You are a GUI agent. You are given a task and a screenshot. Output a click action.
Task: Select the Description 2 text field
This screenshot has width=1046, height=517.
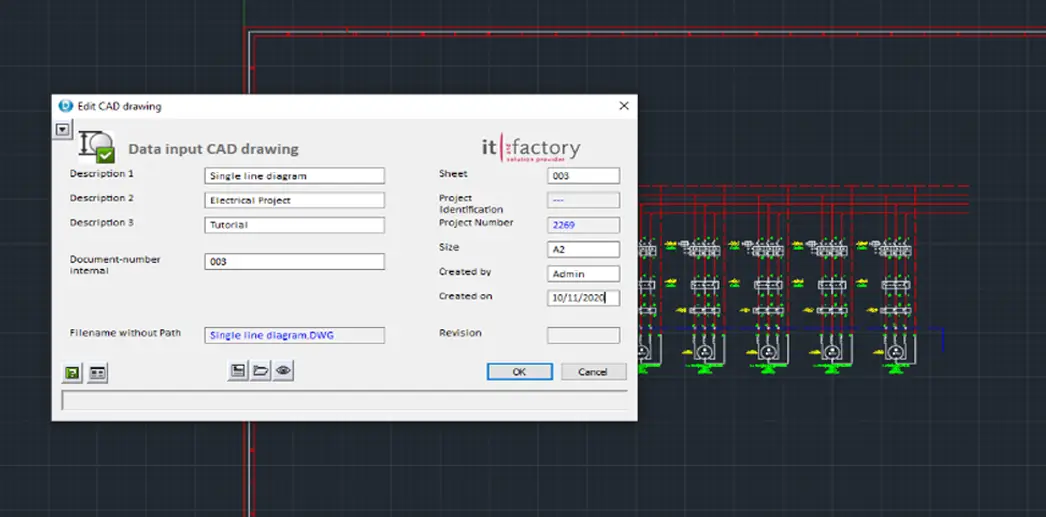pyautogui.click(x=294, y=200)
